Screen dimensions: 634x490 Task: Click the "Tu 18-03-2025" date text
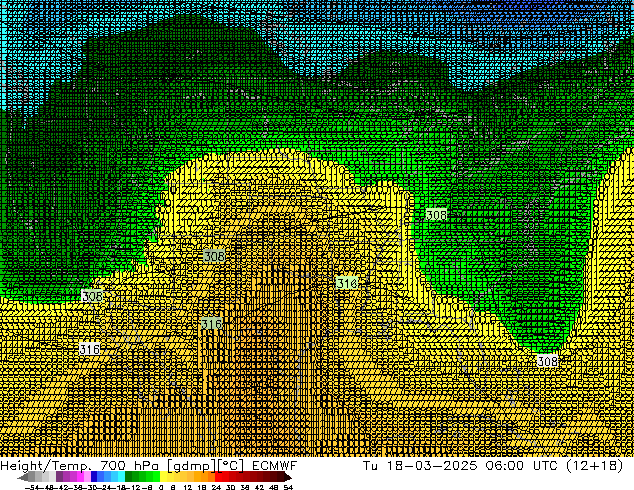[x=420, y=466]
